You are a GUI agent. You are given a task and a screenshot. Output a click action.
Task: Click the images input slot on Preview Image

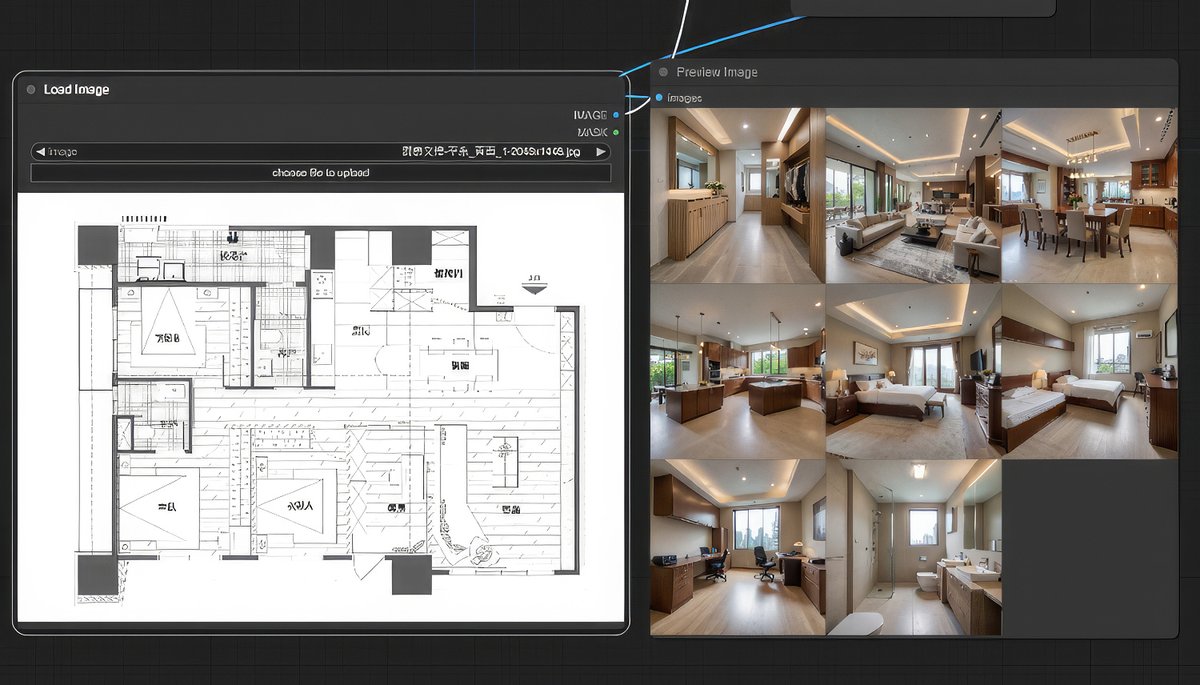click(x=657, y=97)
